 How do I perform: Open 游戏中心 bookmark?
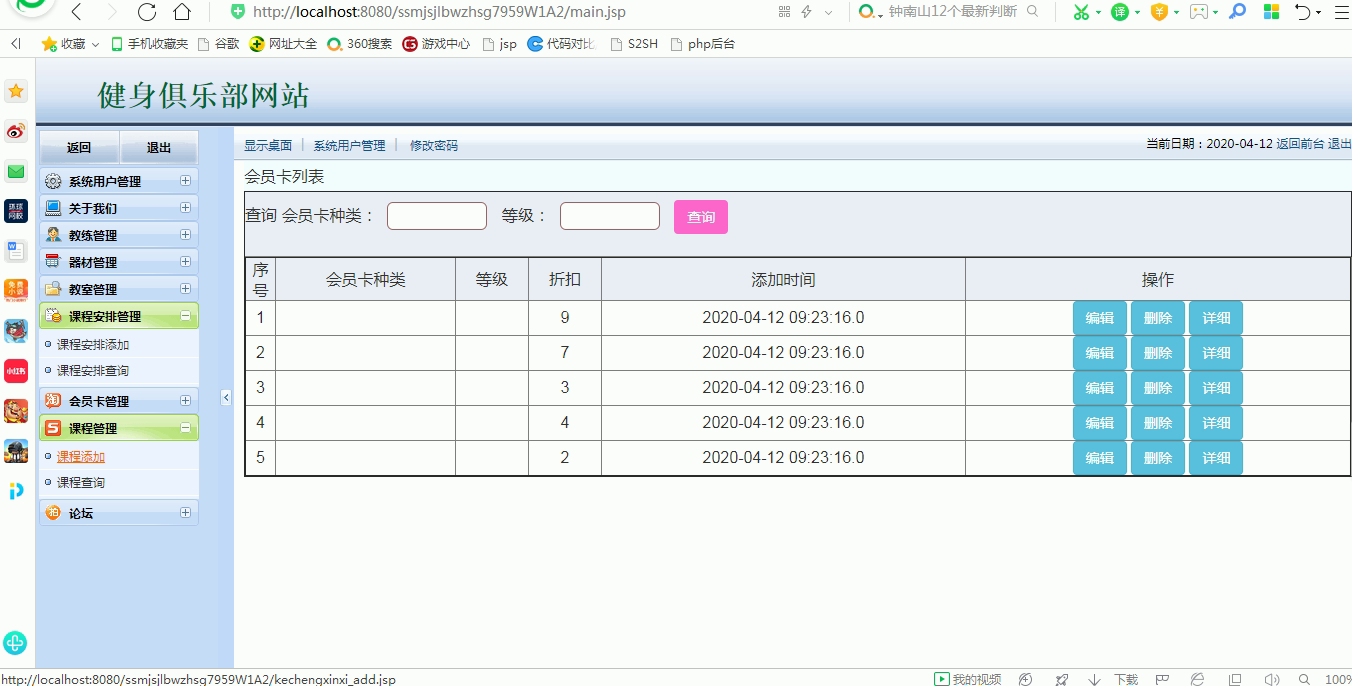(x=436, y=44)
